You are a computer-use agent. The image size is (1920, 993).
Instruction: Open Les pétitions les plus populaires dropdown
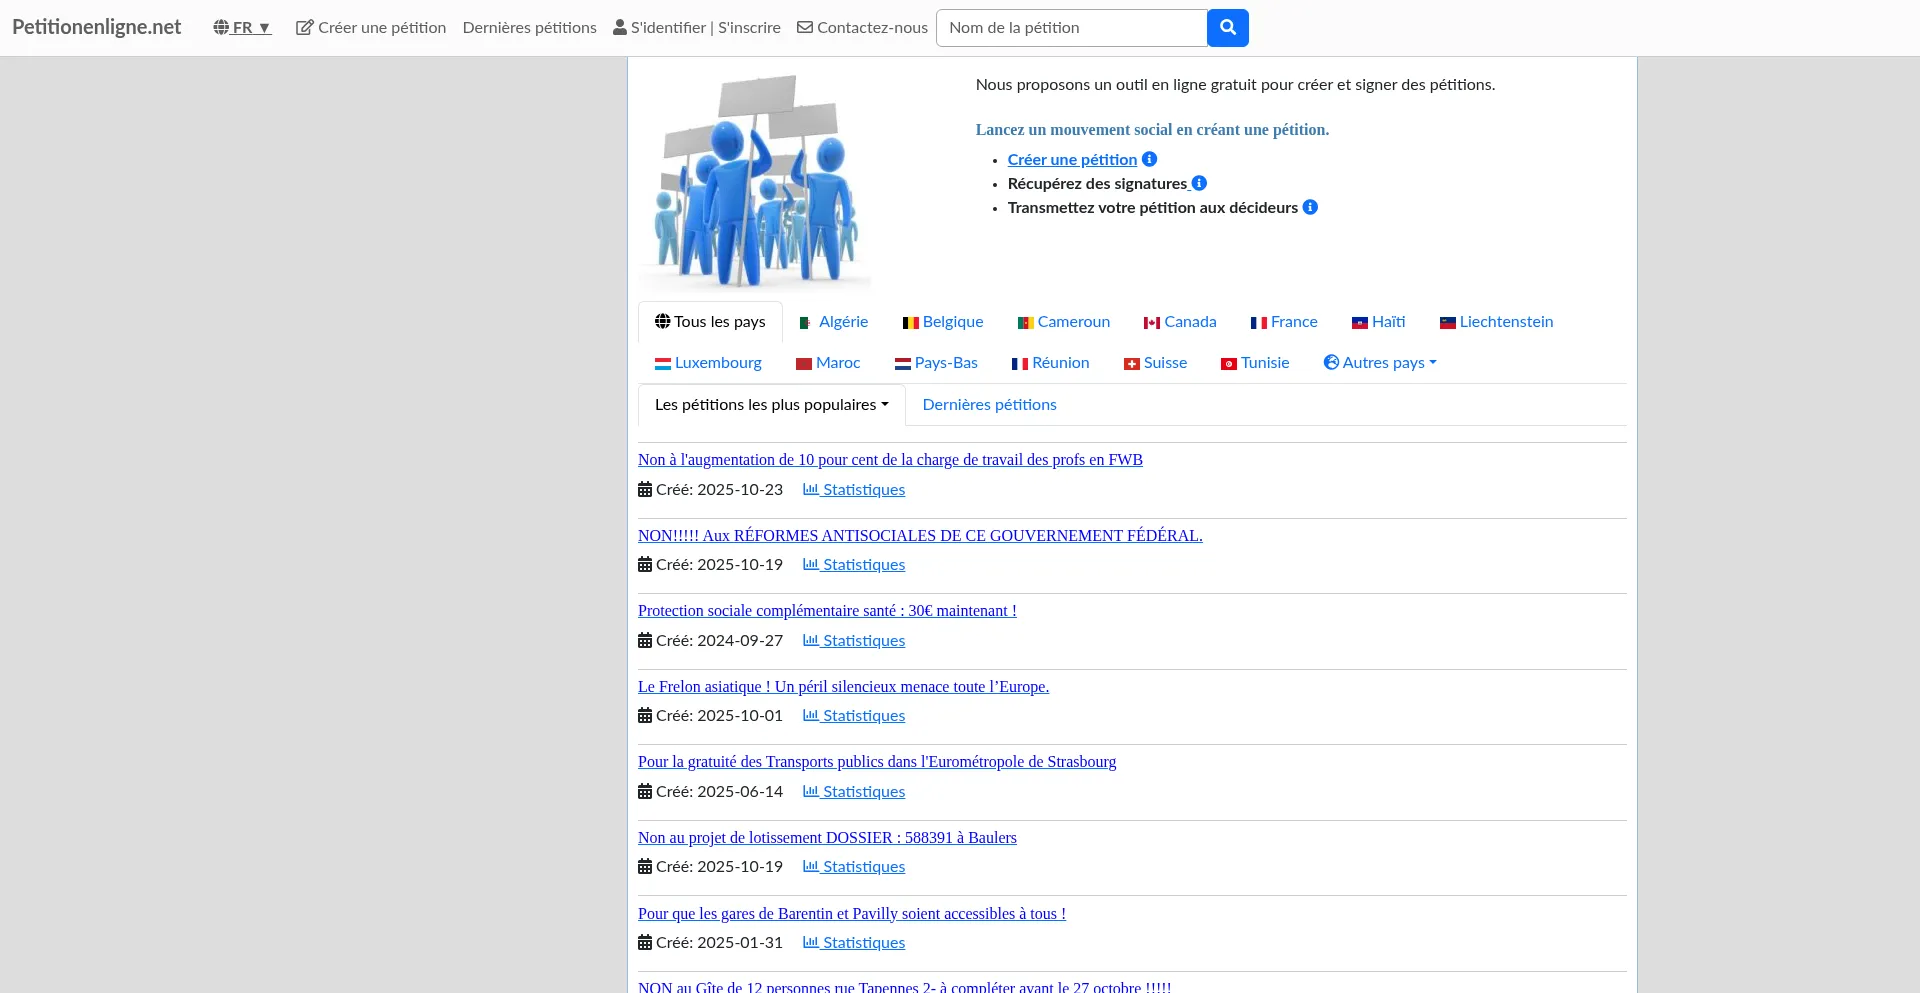pyautogui.click(x=771, y=405)
